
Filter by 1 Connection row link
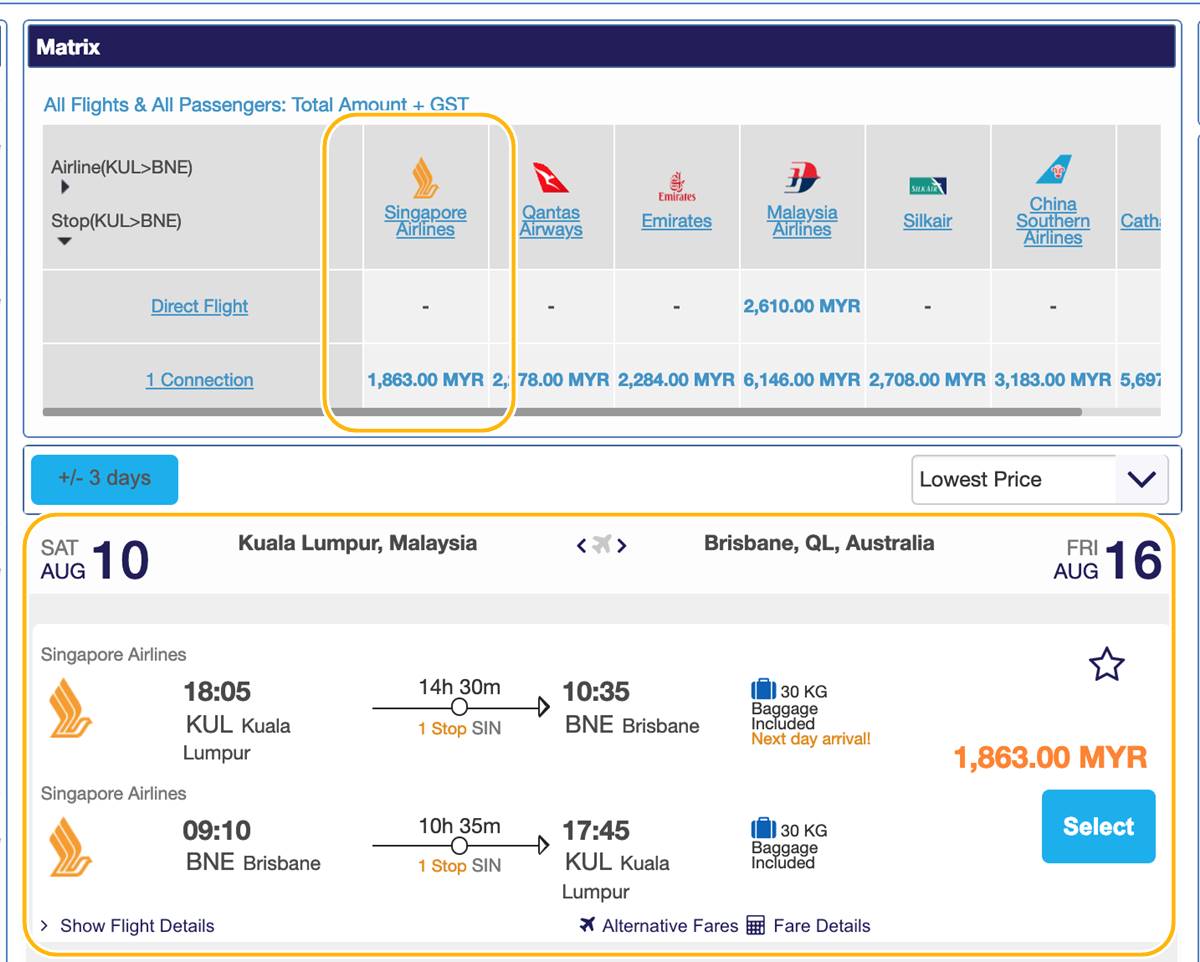(x=199, y=380)
